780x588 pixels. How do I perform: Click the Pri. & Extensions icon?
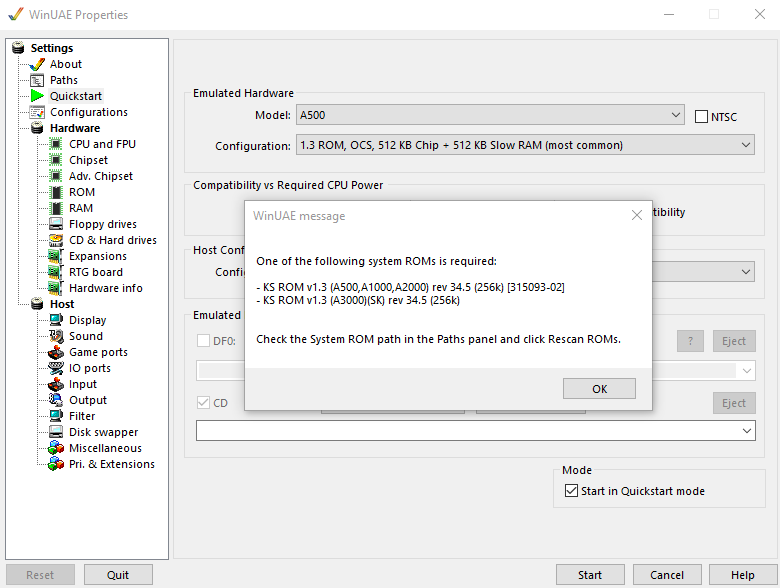point(56,464)
